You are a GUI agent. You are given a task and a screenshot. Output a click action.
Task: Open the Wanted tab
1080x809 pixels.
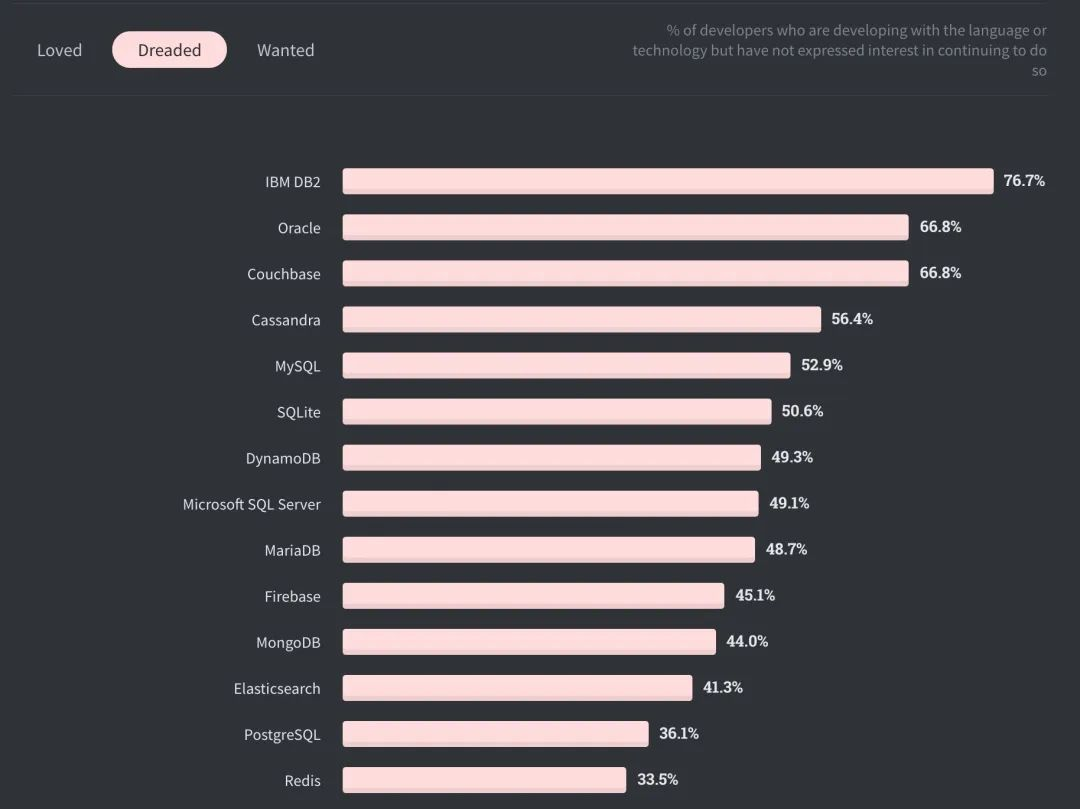coord(286,50)
